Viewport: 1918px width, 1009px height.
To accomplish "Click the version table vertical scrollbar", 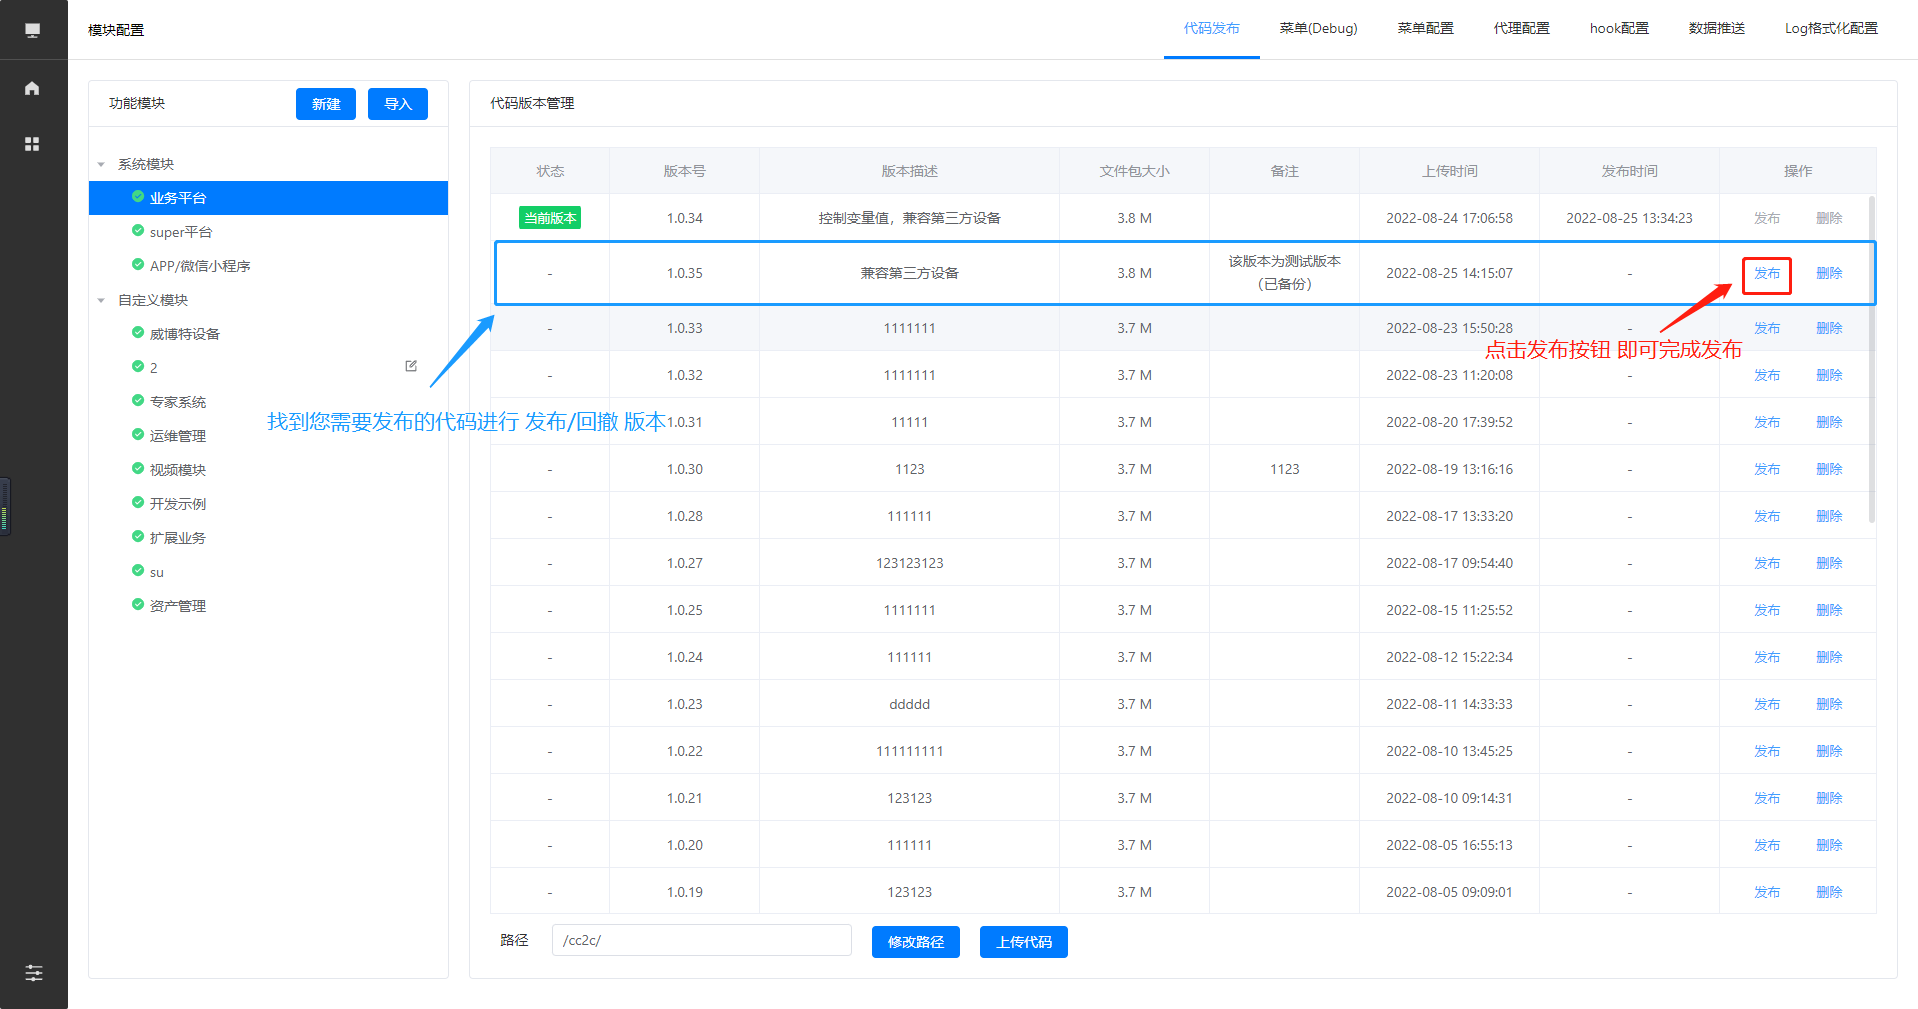I will point(1871,360).
